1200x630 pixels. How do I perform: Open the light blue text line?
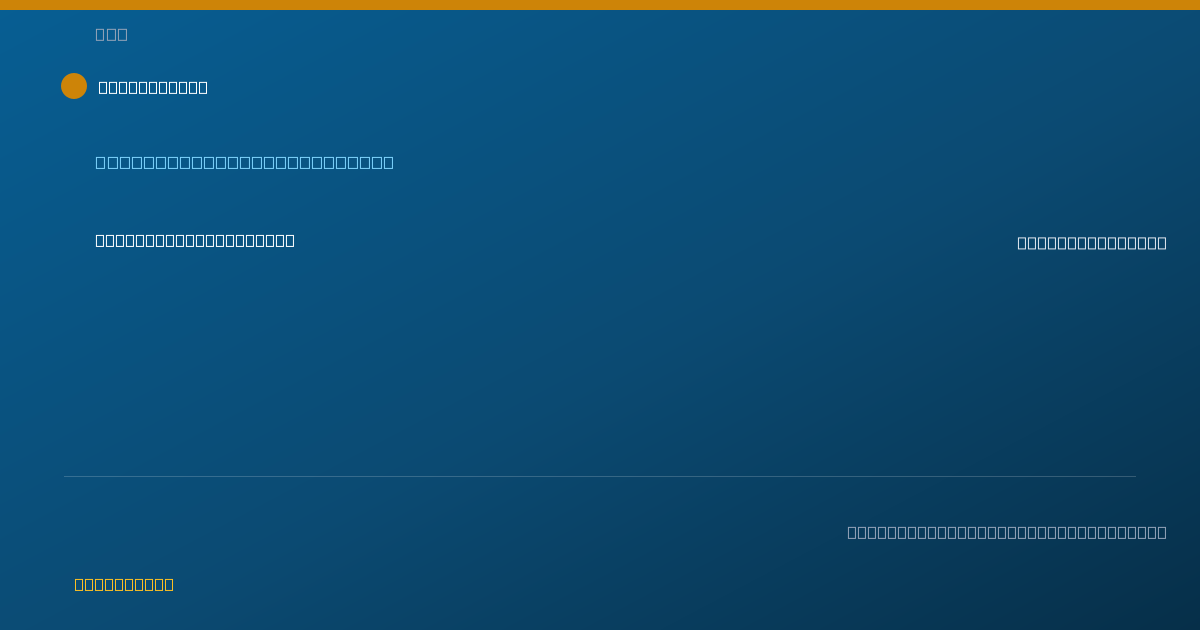[x=244, y=162]
